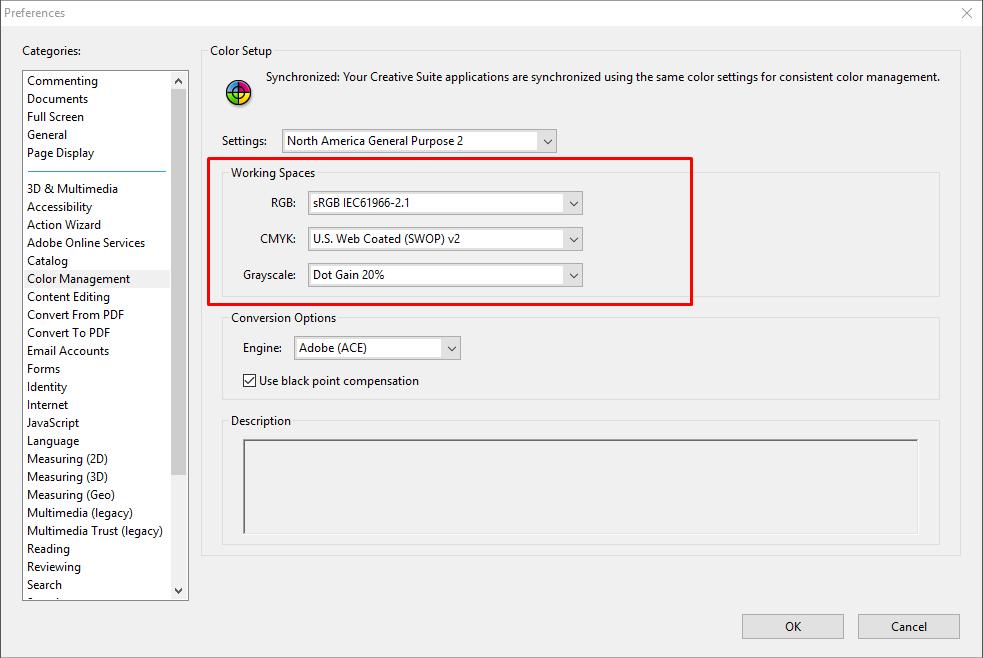Select the Convert To PDF category
Viewport: 983px width, 658px height.
(98, 333)
